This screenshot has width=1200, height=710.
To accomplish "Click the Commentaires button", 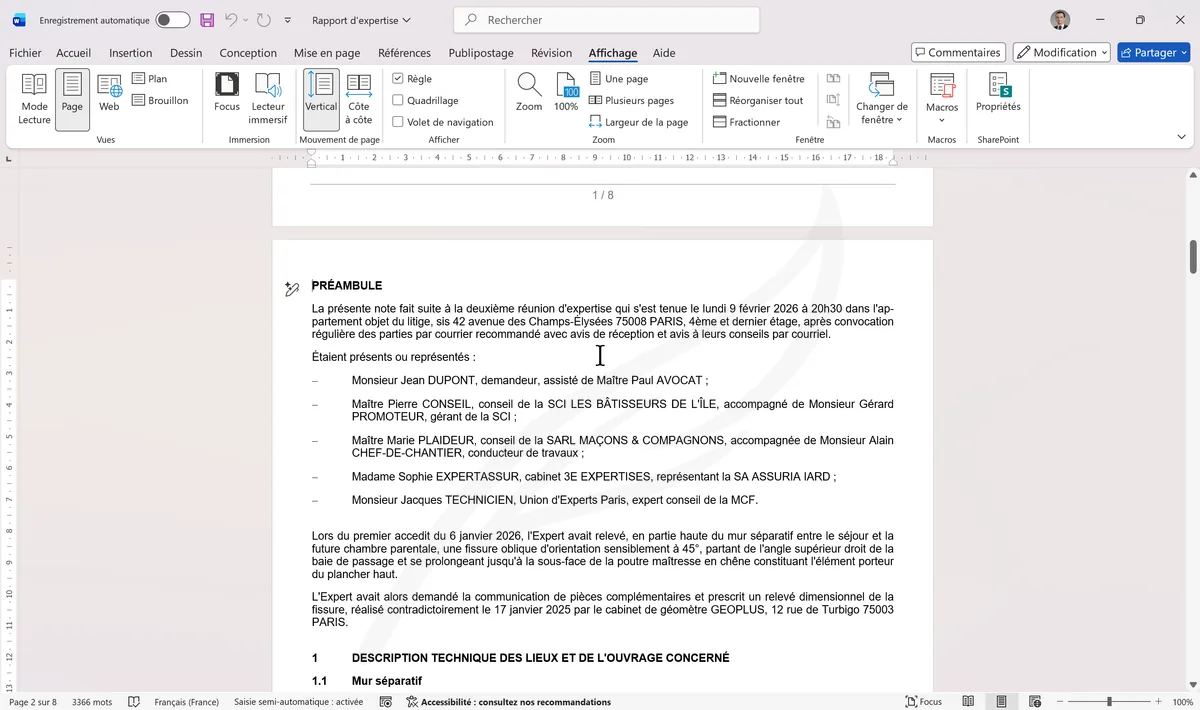I will (x=958, y=52).
